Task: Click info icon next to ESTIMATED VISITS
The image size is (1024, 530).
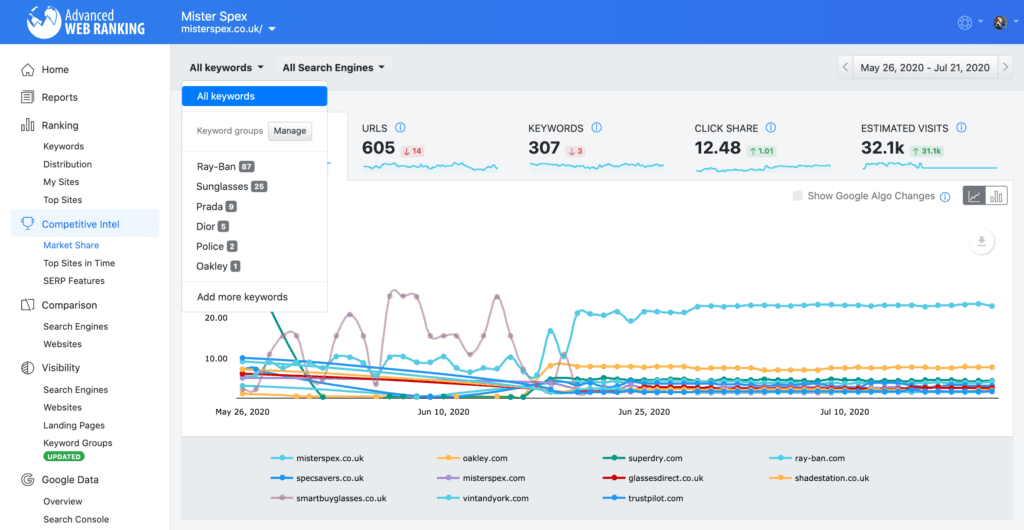Action: 961,128
